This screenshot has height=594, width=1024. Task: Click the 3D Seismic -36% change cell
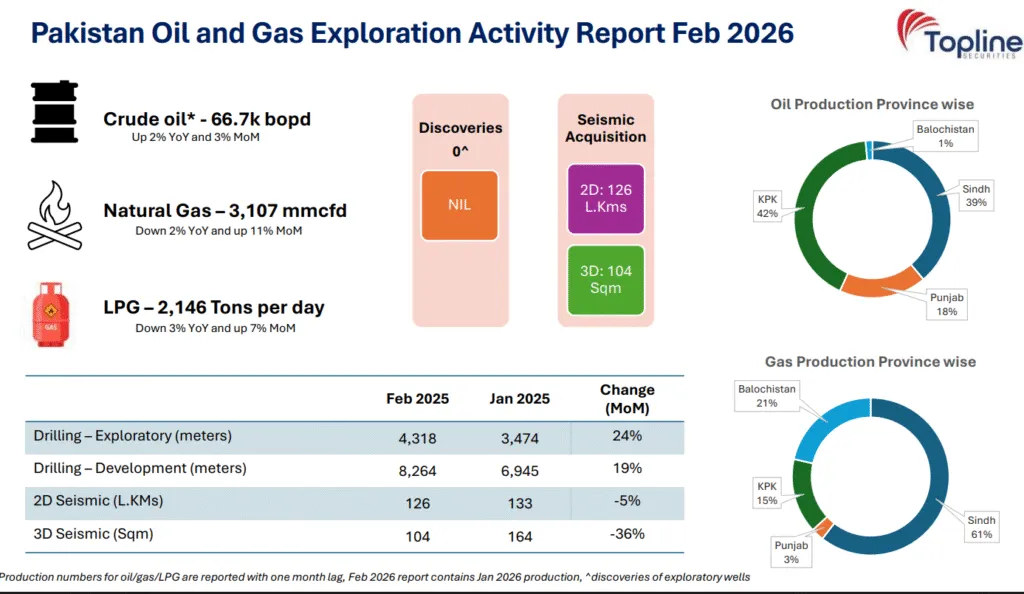tap(627, 534)
